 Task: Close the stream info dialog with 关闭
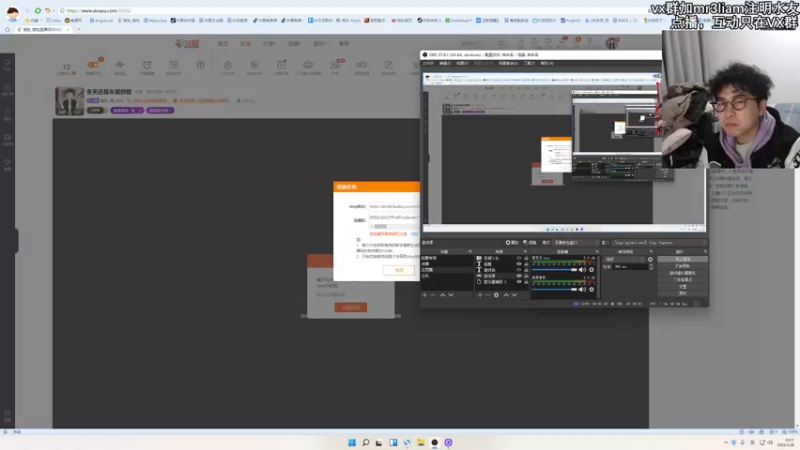399,270
